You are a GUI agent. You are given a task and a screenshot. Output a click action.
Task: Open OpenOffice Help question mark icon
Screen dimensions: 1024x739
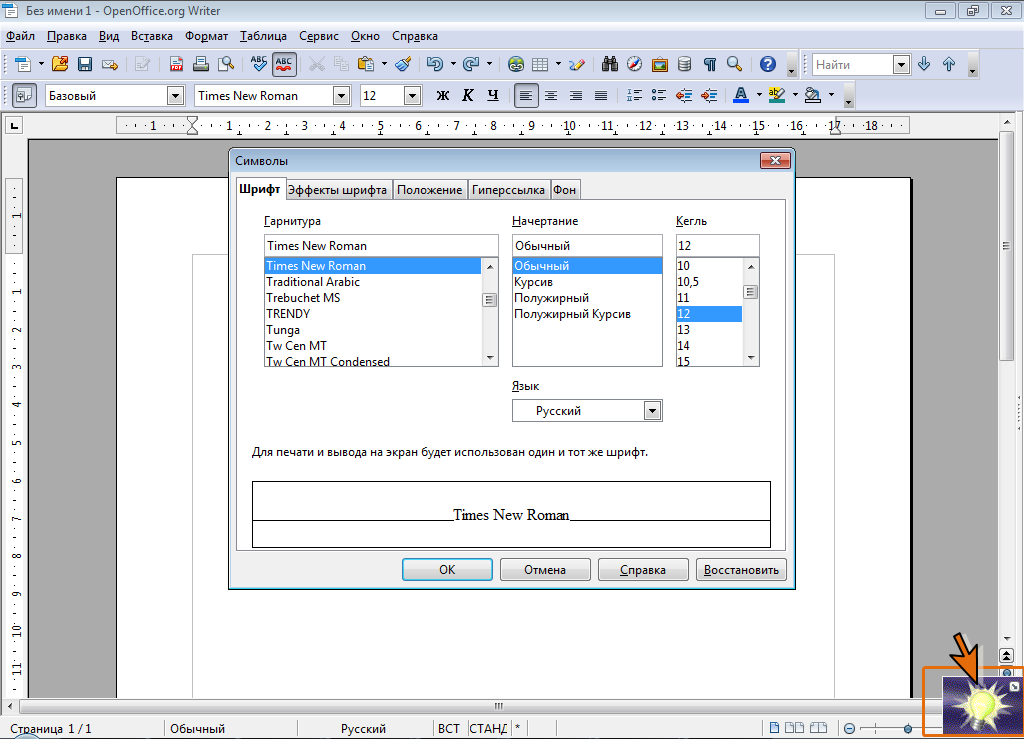pos(768,64)
